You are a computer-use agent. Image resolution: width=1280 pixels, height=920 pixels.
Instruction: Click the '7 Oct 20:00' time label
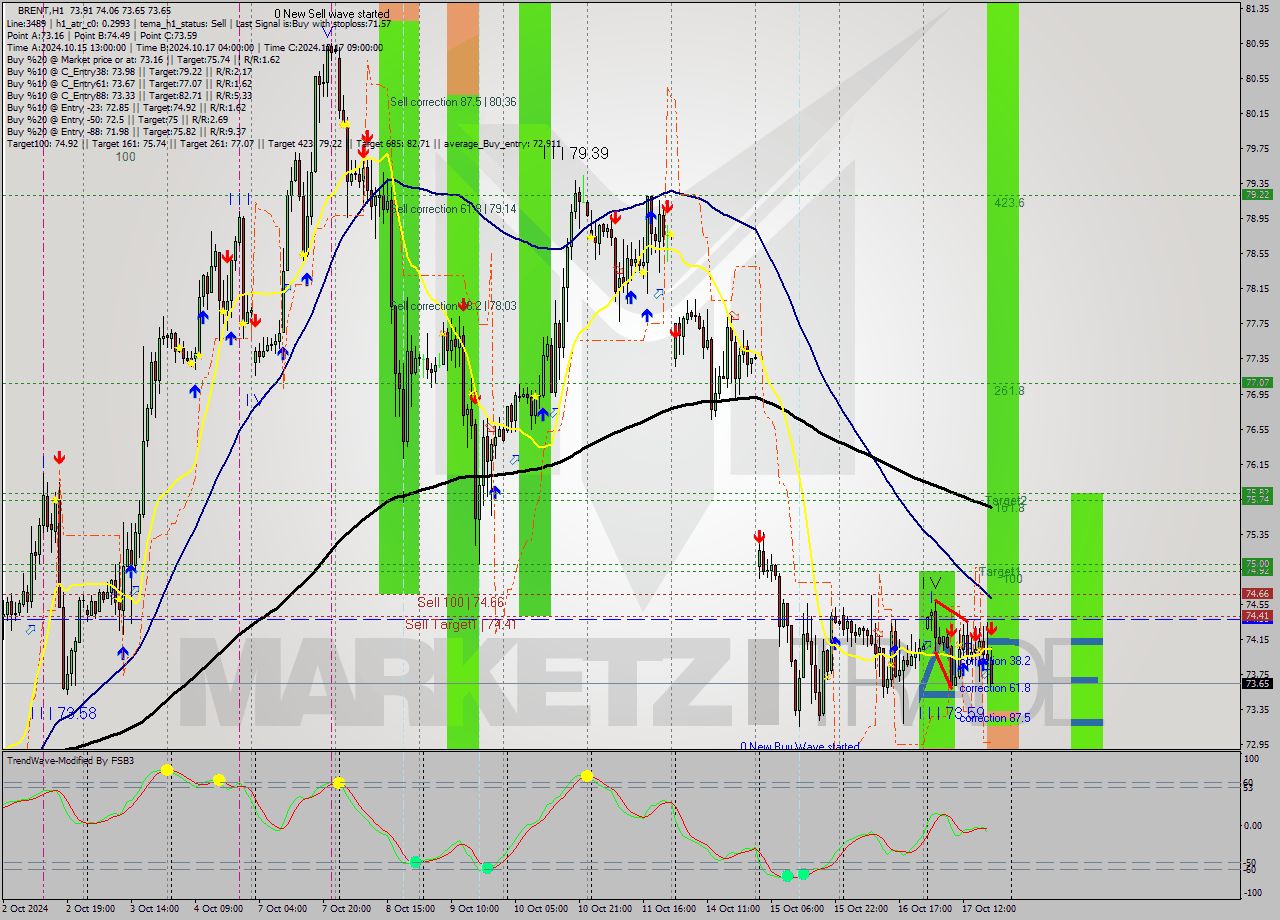[x=346, y=909]
